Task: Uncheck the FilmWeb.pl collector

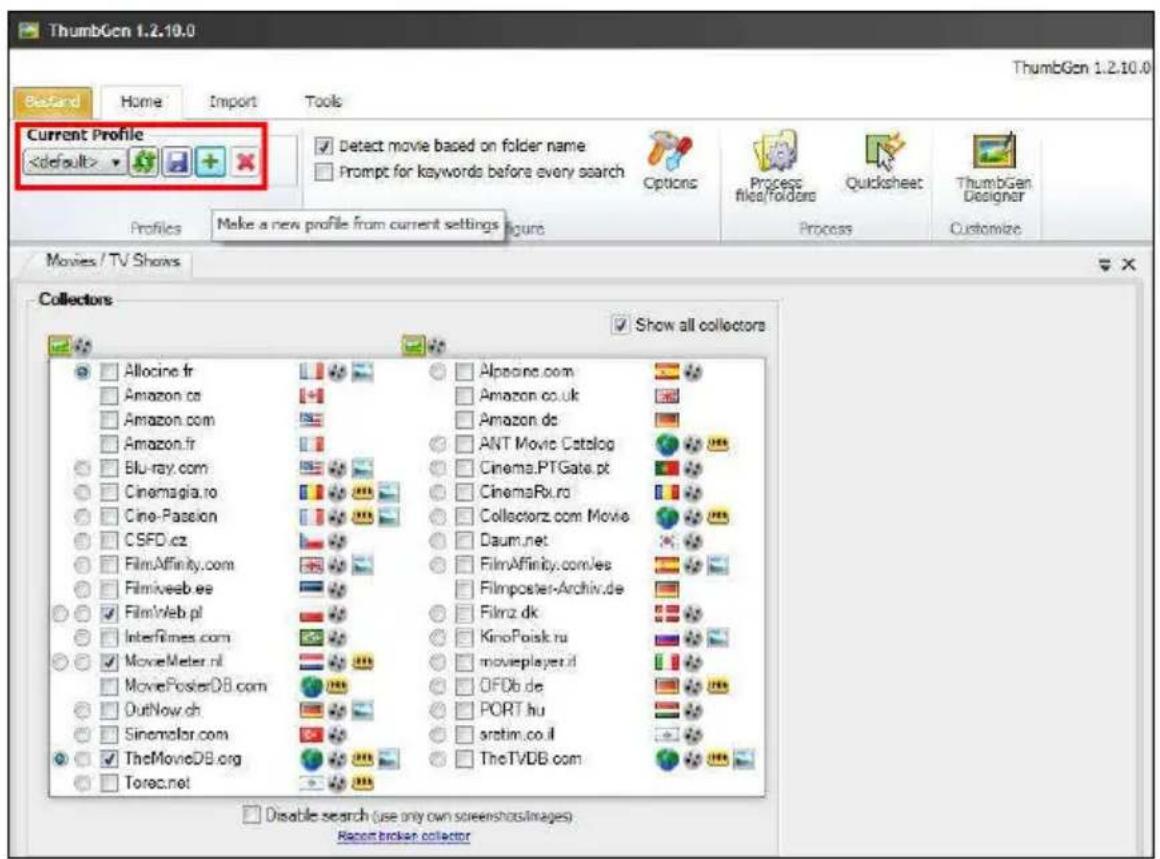Action: [x=109, y=613]
